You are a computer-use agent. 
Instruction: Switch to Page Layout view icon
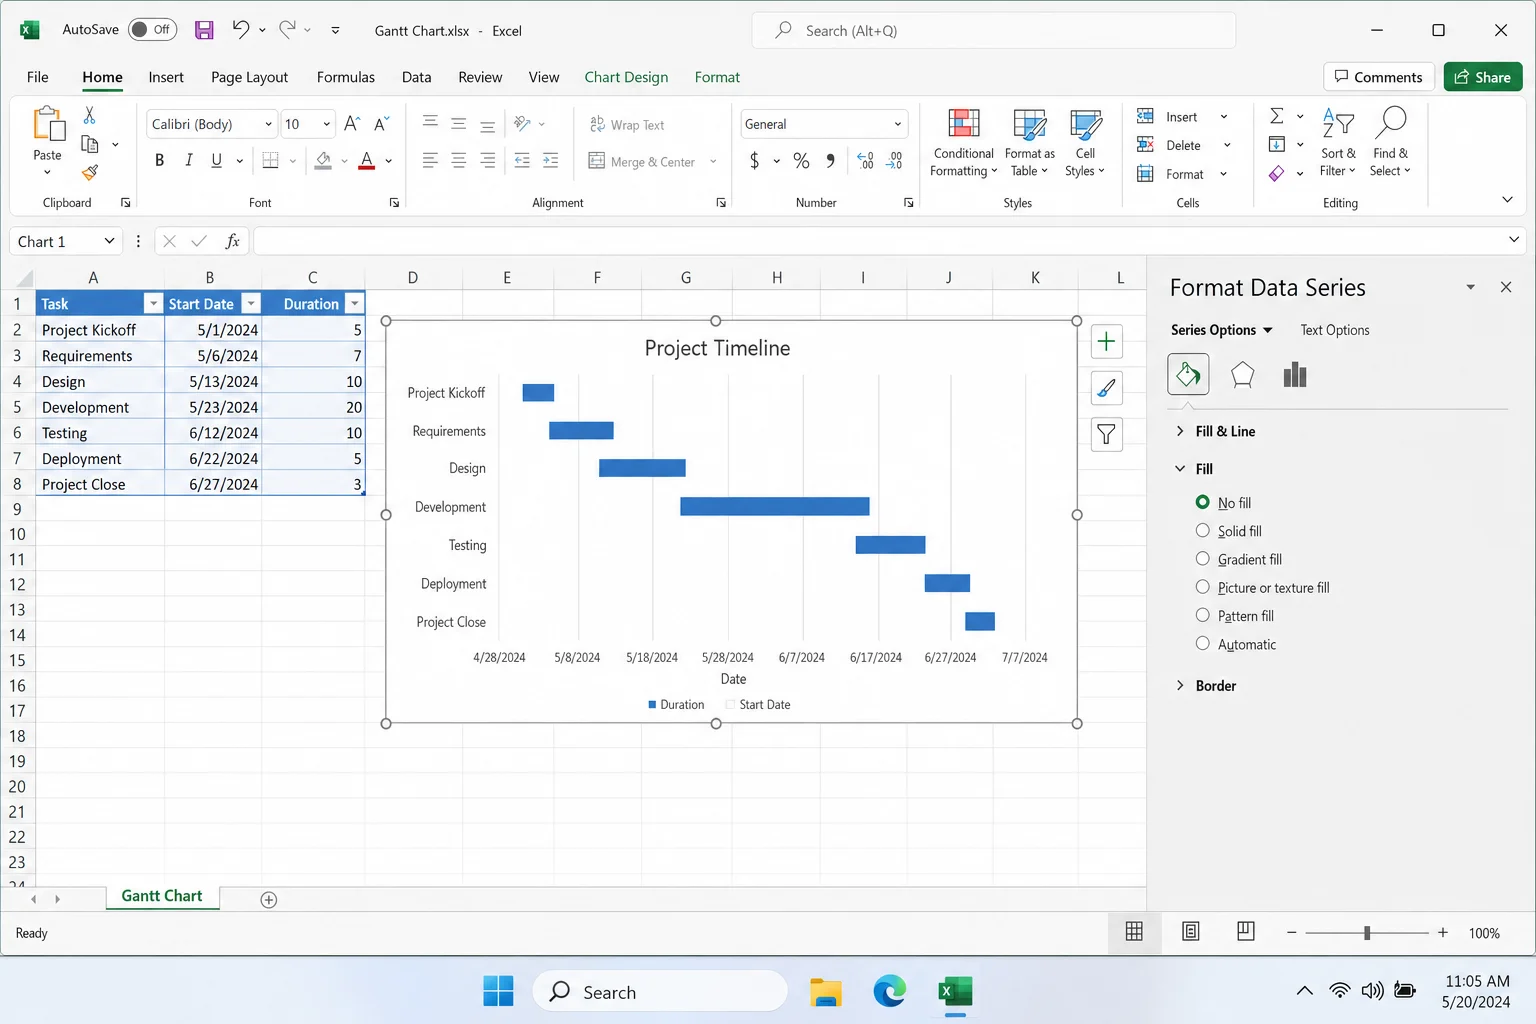point(1190,932)
